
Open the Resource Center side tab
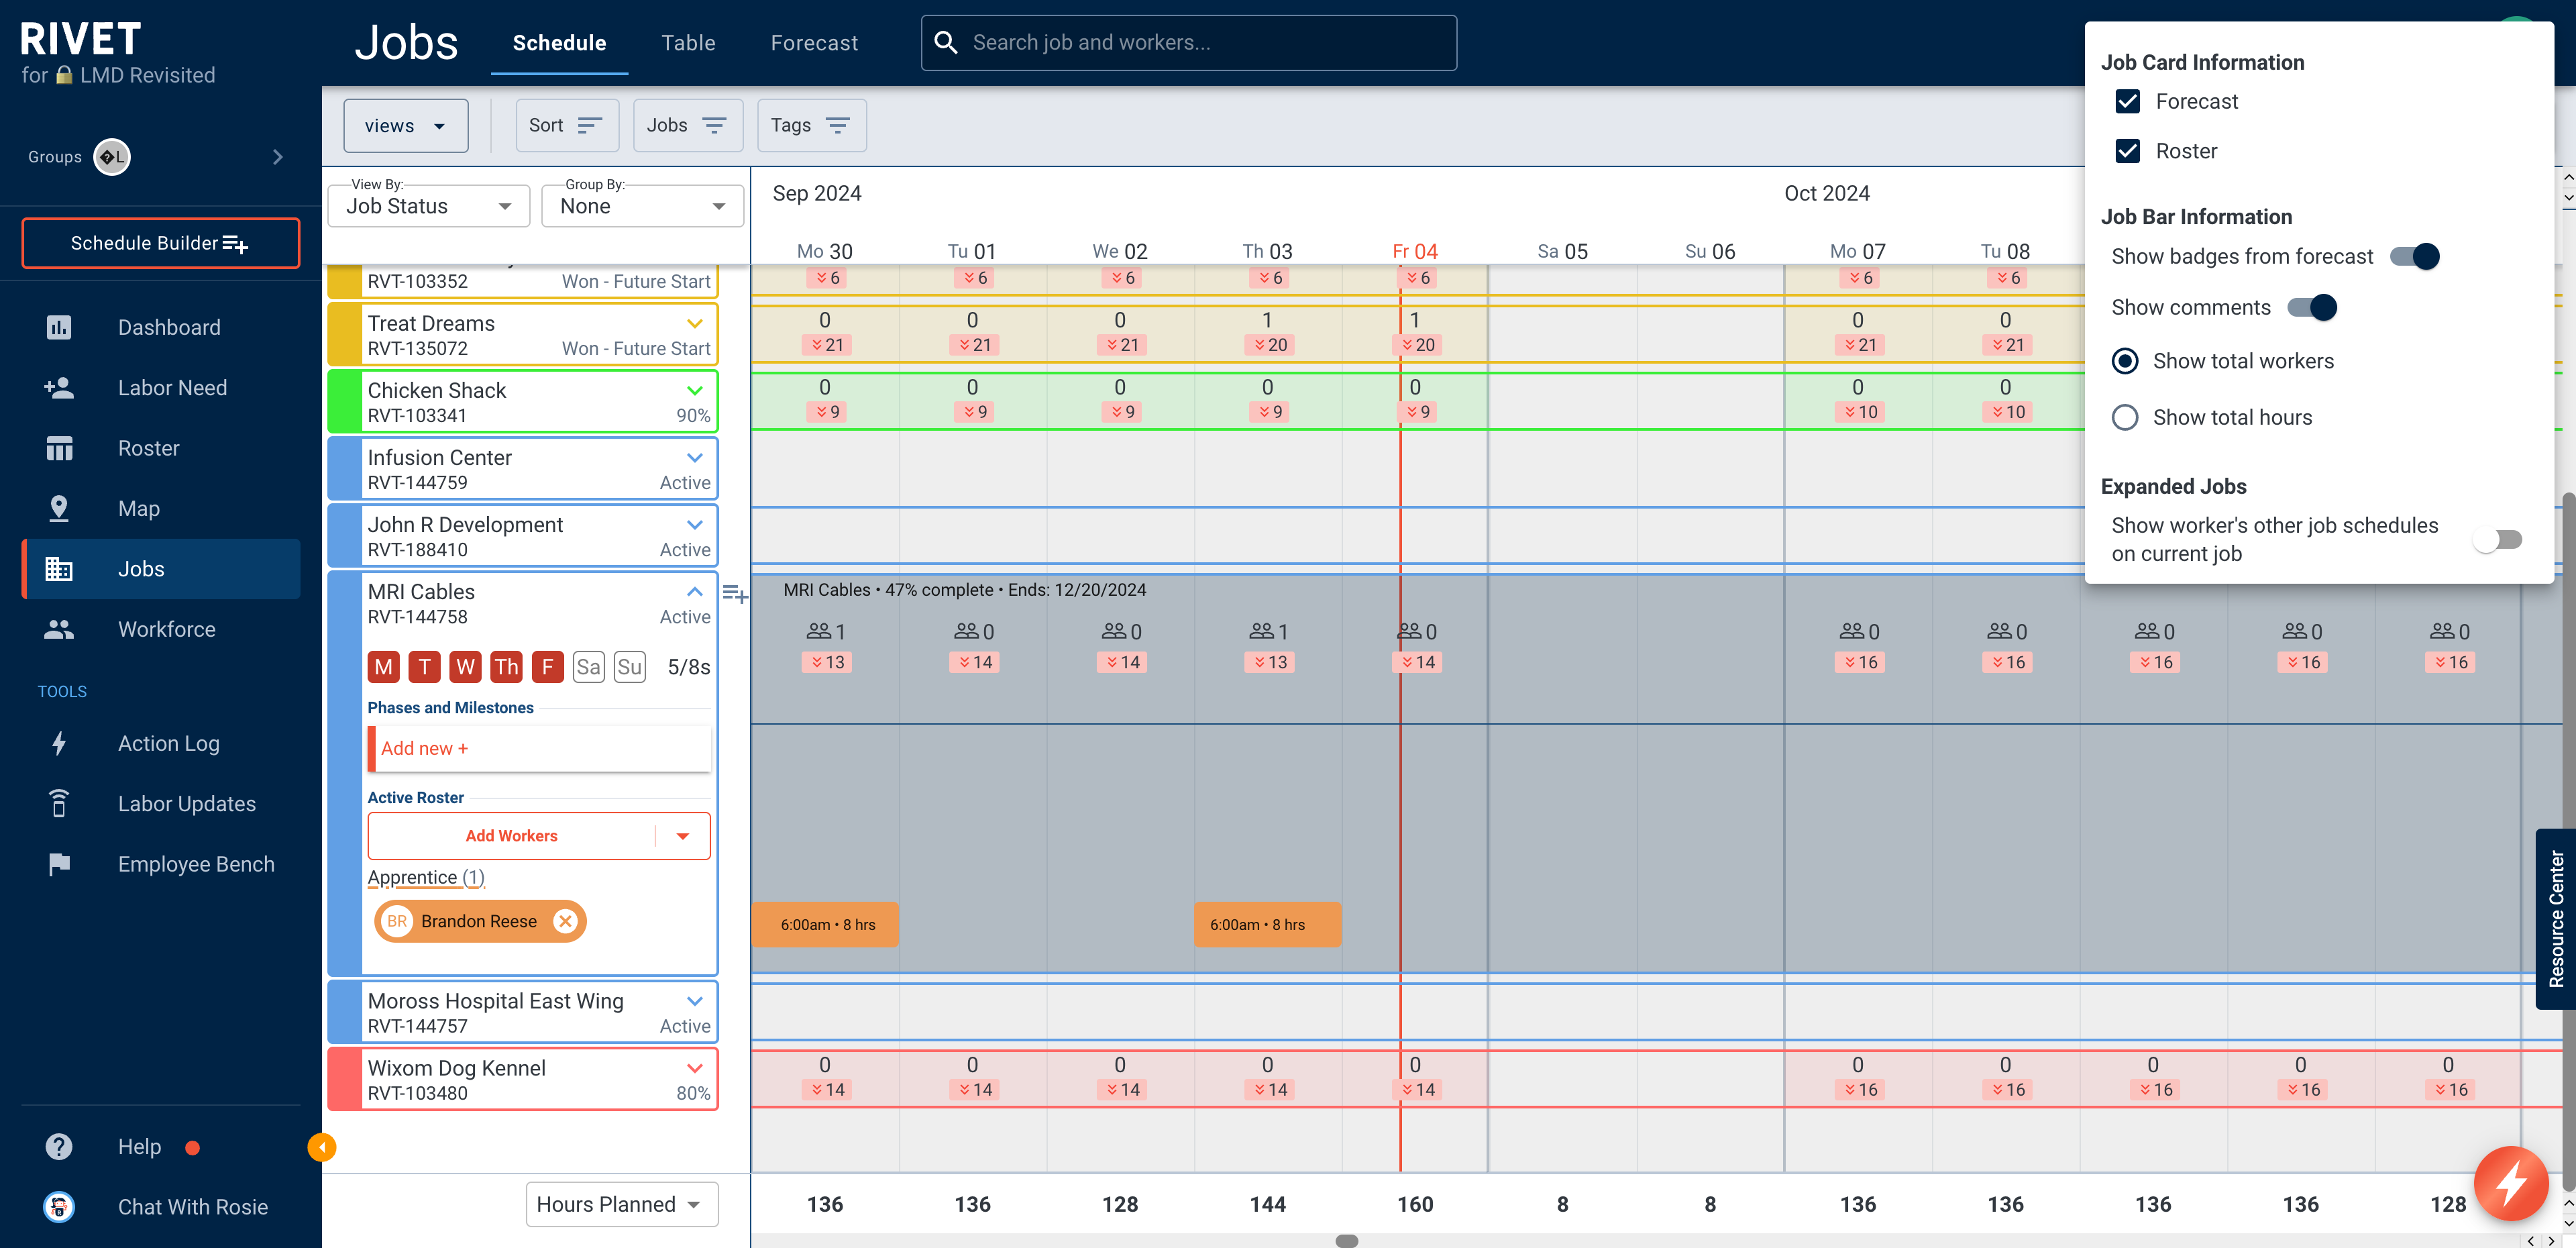pos(2555,918)
